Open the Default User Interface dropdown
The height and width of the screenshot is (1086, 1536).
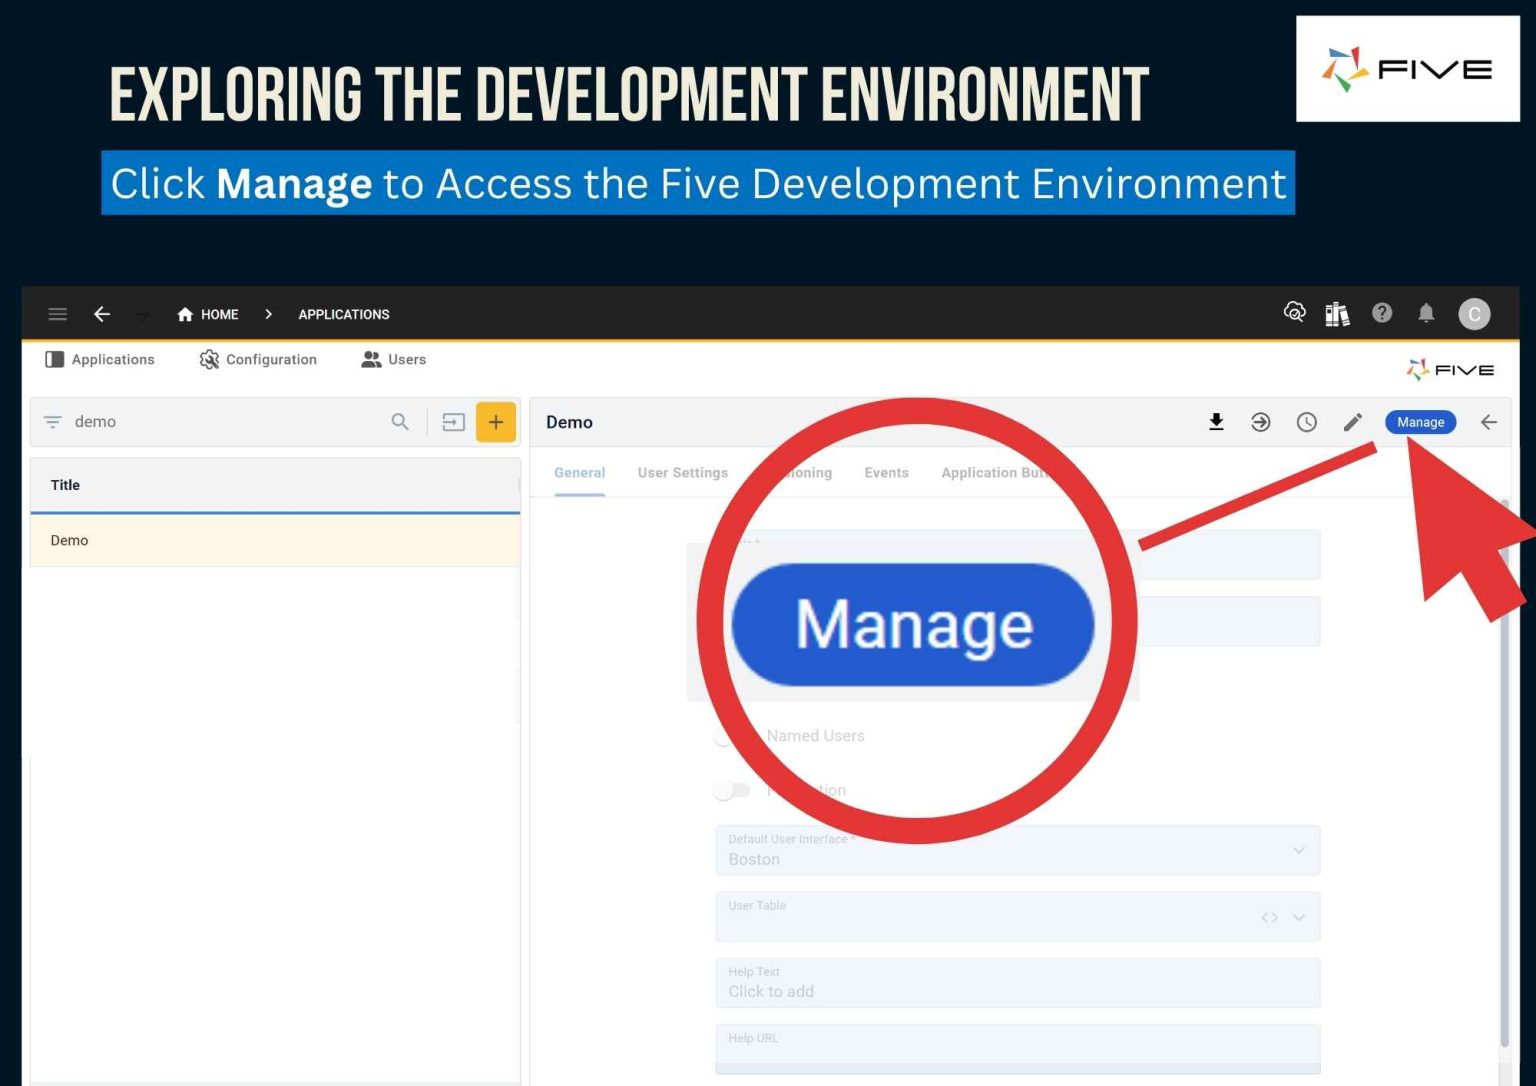(x=1299, y=850)
